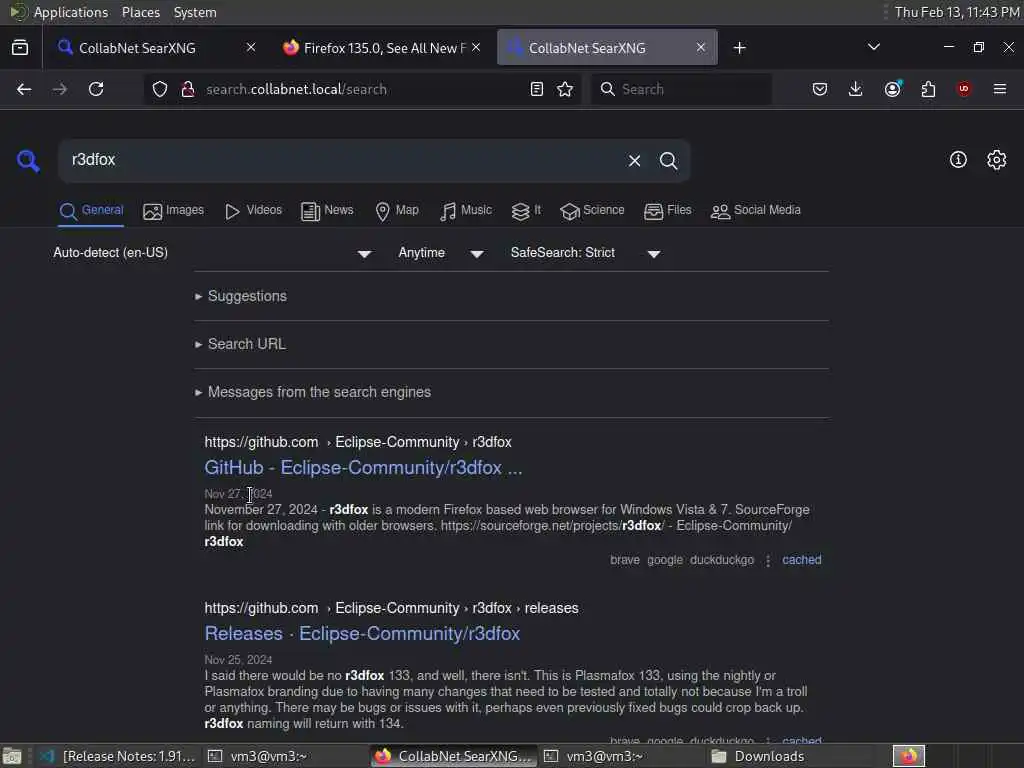Select the Social Media category

[756, 210]
